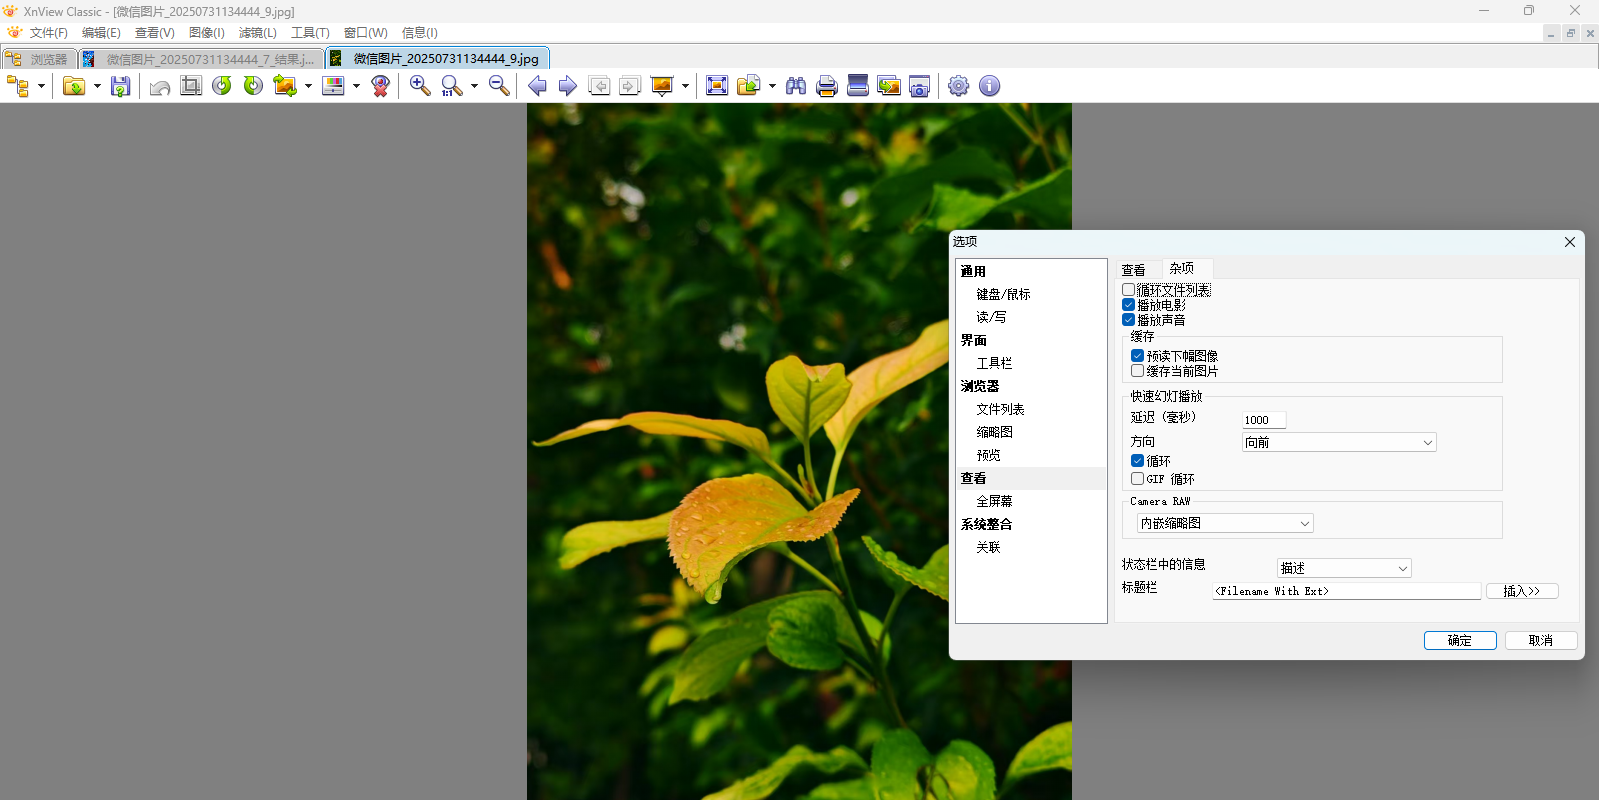The image size is (1599, 800).
Task: Enable the 循环文件列表 checkbox
Action: (x=1129, y=290)
